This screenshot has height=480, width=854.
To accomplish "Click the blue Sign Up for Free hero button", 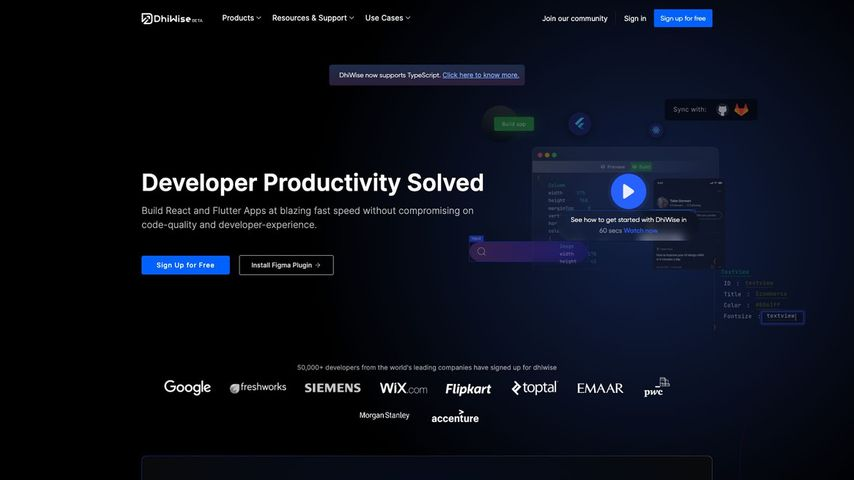I will 185,265.
